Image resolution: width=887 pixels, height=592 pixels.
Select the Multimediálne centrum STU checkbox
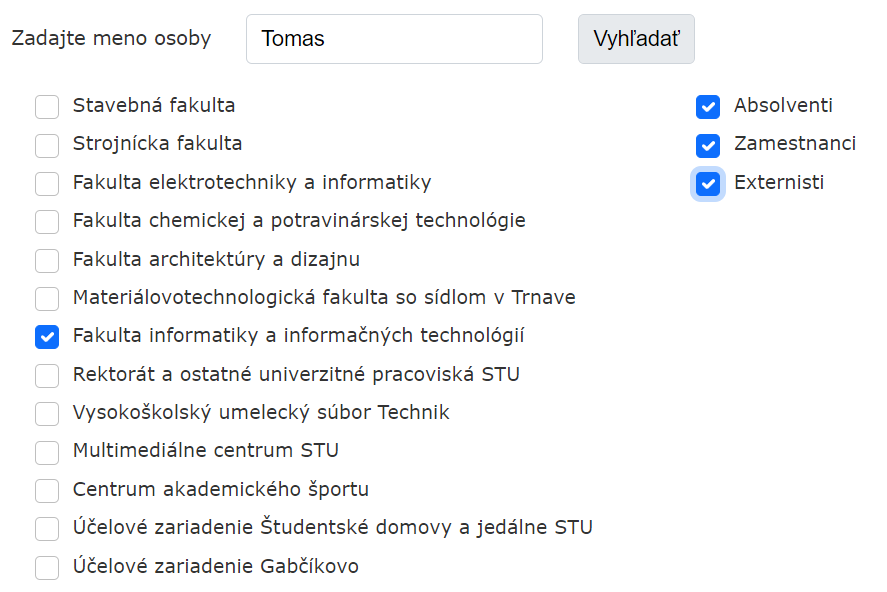pyautogui.click(x=47, y=452)
